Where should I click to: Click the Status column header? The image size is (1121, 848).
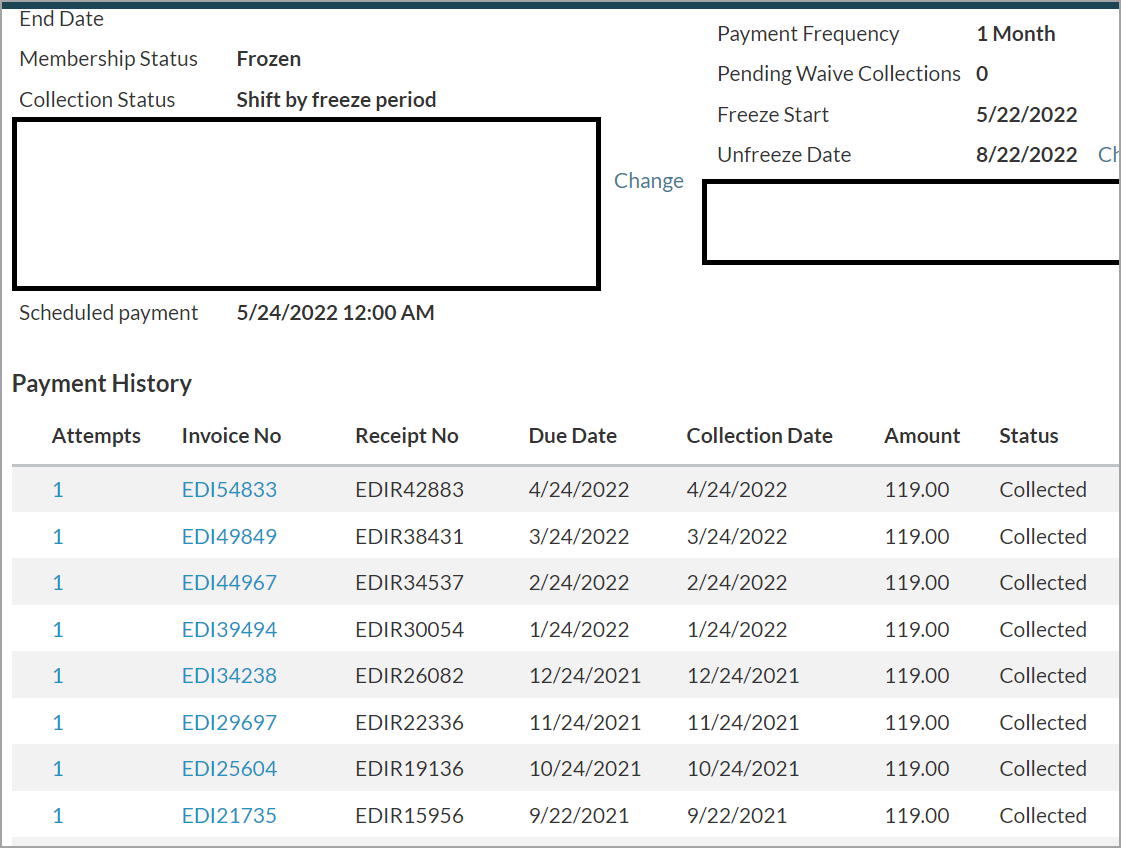tap(1028, 436)
